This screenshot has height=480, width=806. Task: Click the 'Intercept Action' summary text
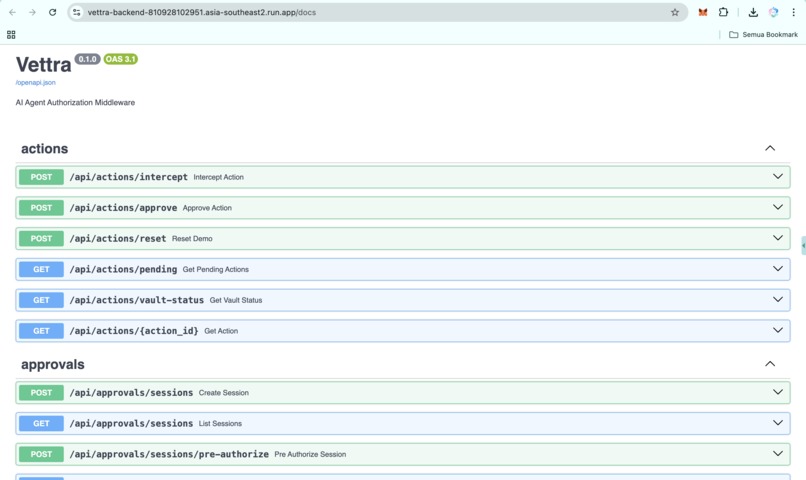[x=218, y=177]
